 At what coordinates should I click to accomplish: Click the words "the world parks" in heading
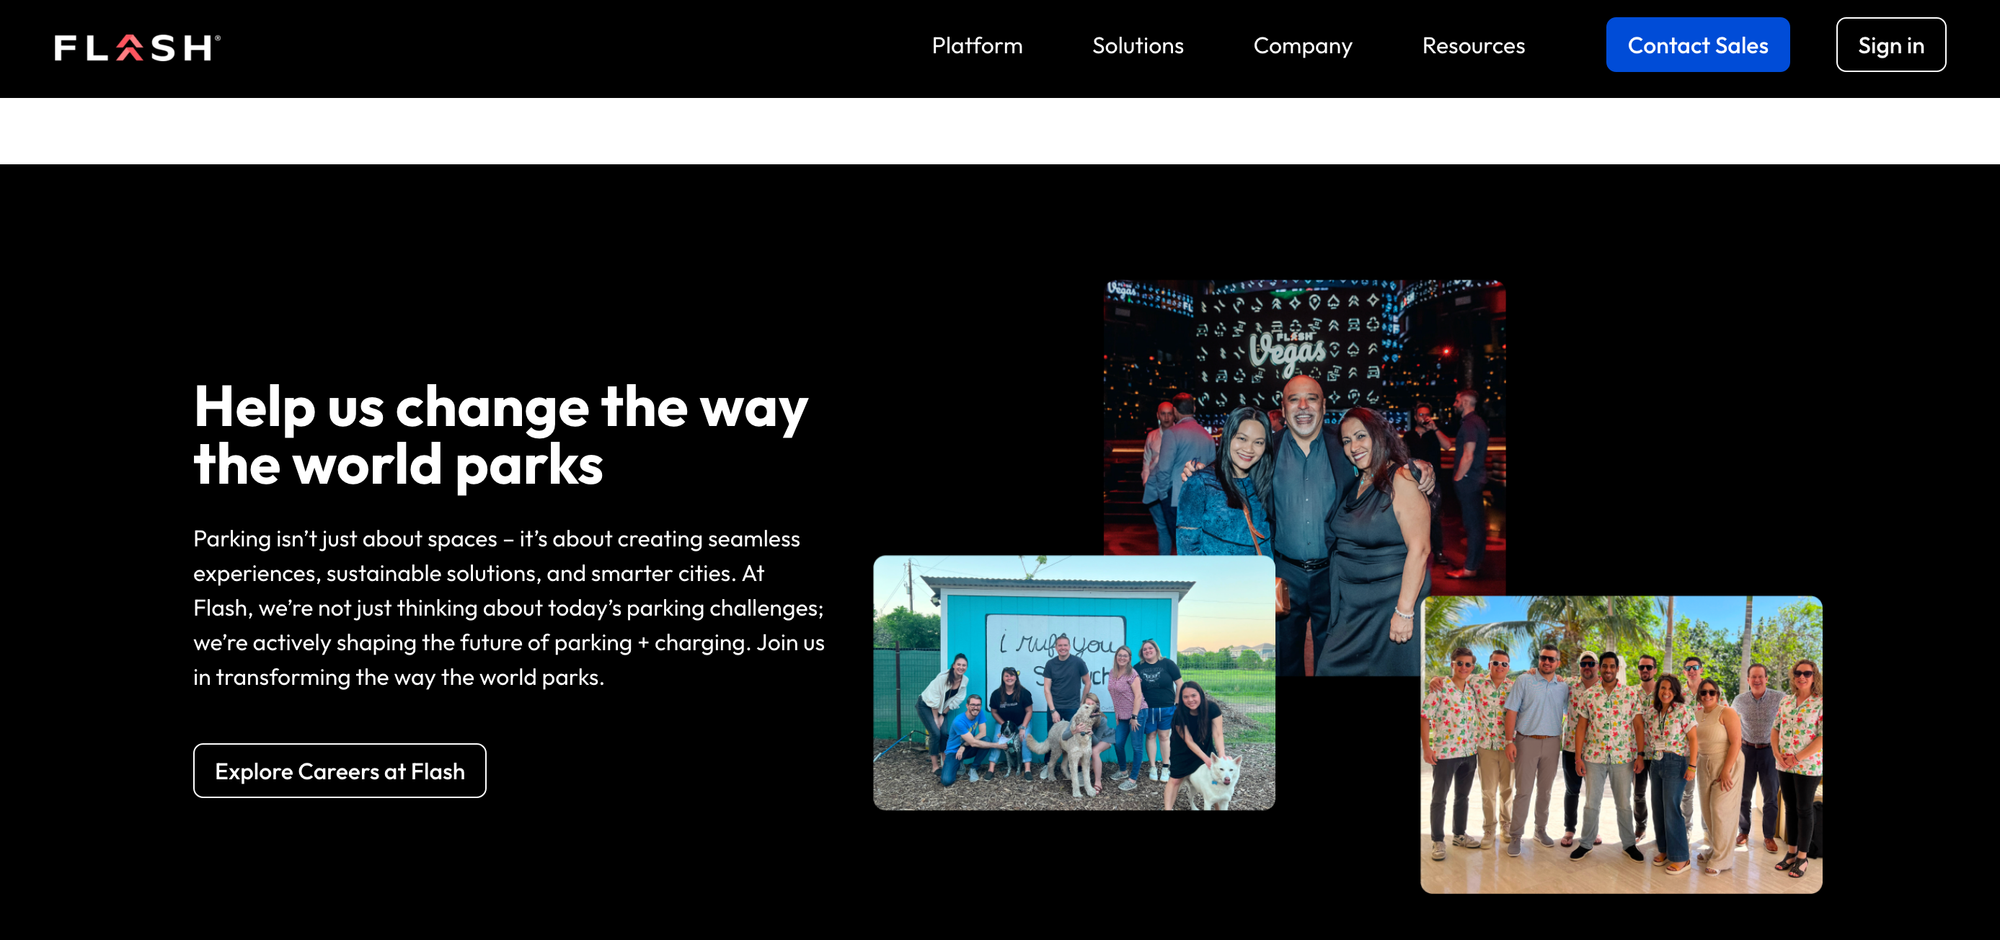tap(398, 466)
